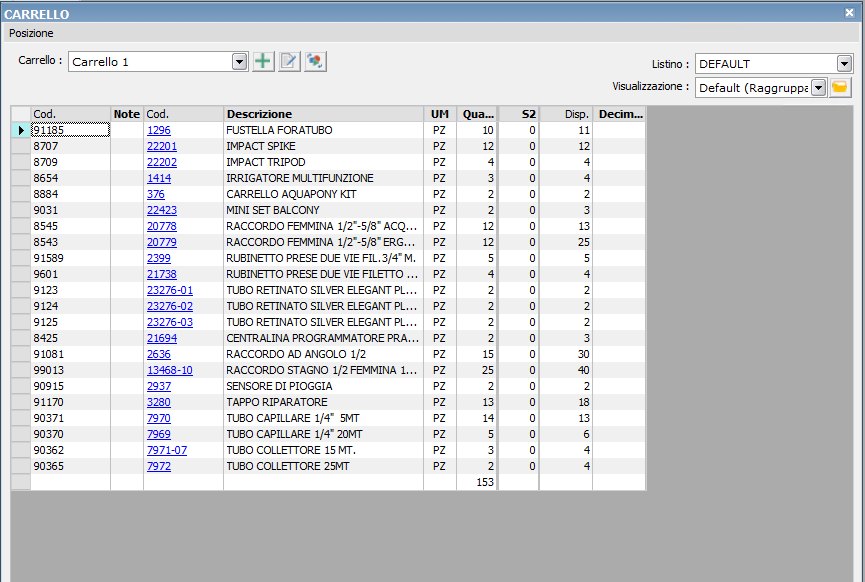Image resolution: width=865 pixels, height=582 pixels.
Task: Open product link 21694
Action: point(162,338)
